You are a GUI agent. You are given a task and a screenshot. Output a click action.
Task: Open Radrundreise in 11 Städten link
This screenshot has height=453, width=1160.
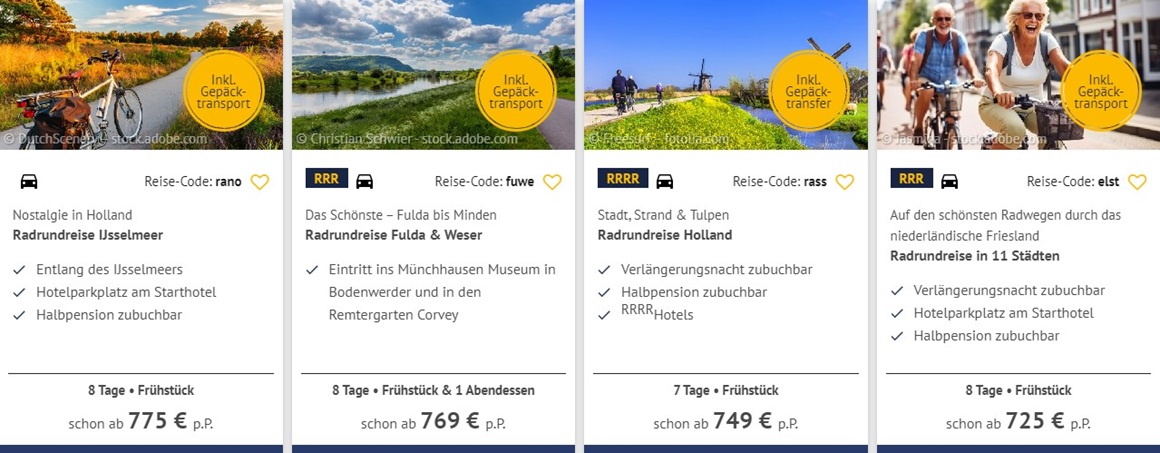click(x=974, y=256)
